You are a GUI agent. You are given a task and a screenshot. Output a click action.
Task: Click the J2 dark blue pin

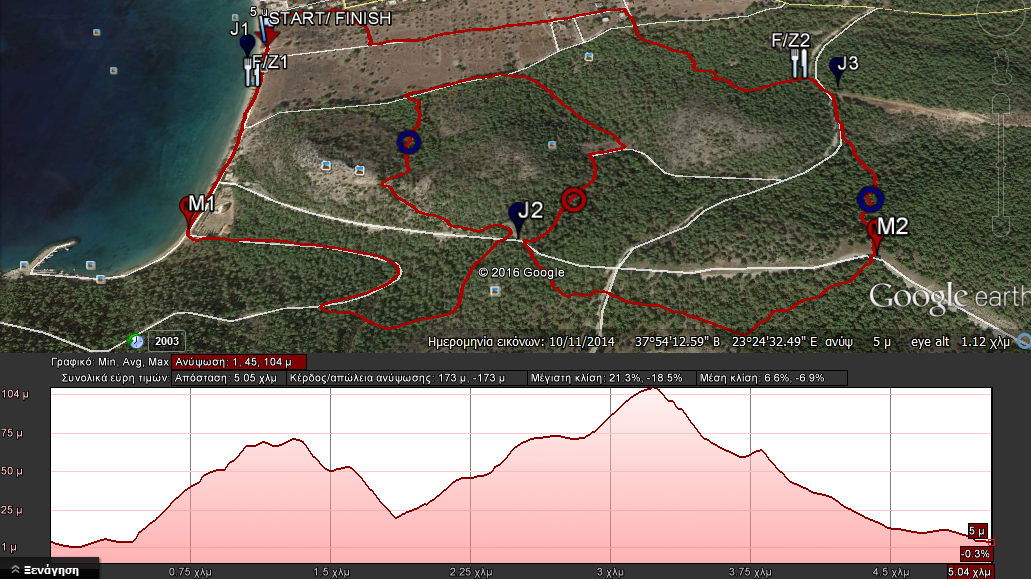point(517,216)
